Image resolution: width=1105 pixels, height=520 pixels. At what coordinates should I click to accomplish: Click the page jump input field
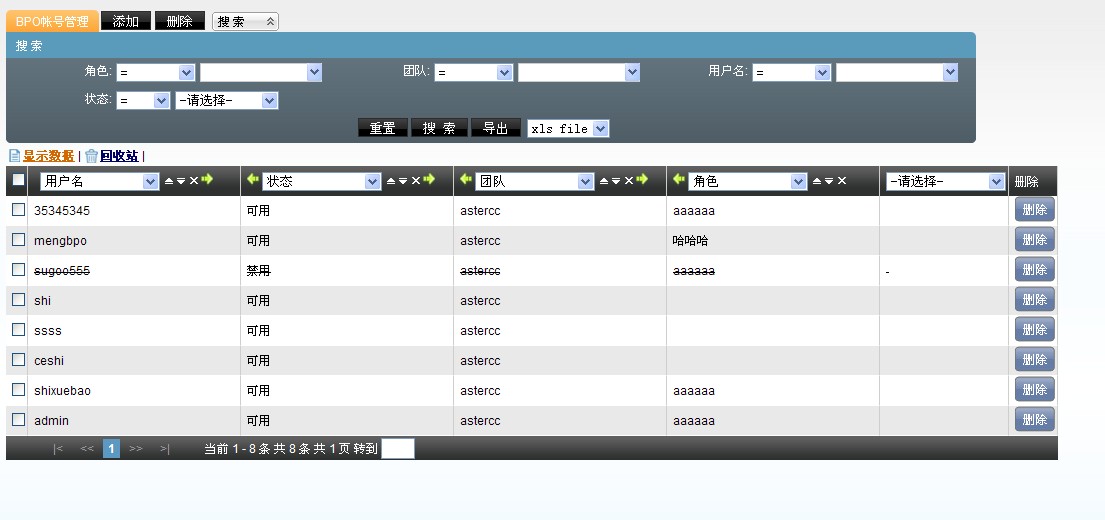point(398,449)
